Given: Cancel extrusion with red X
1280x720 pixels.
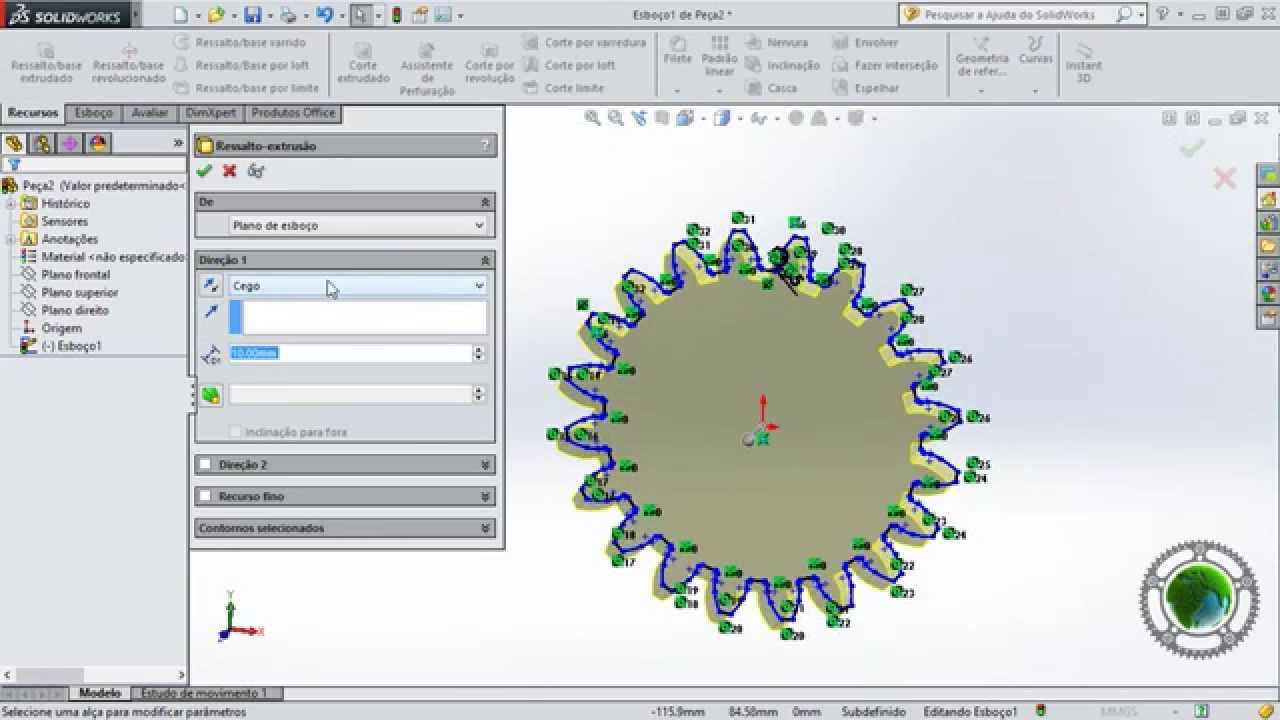Looking at the screenshot, I should [x=230, y=171].
